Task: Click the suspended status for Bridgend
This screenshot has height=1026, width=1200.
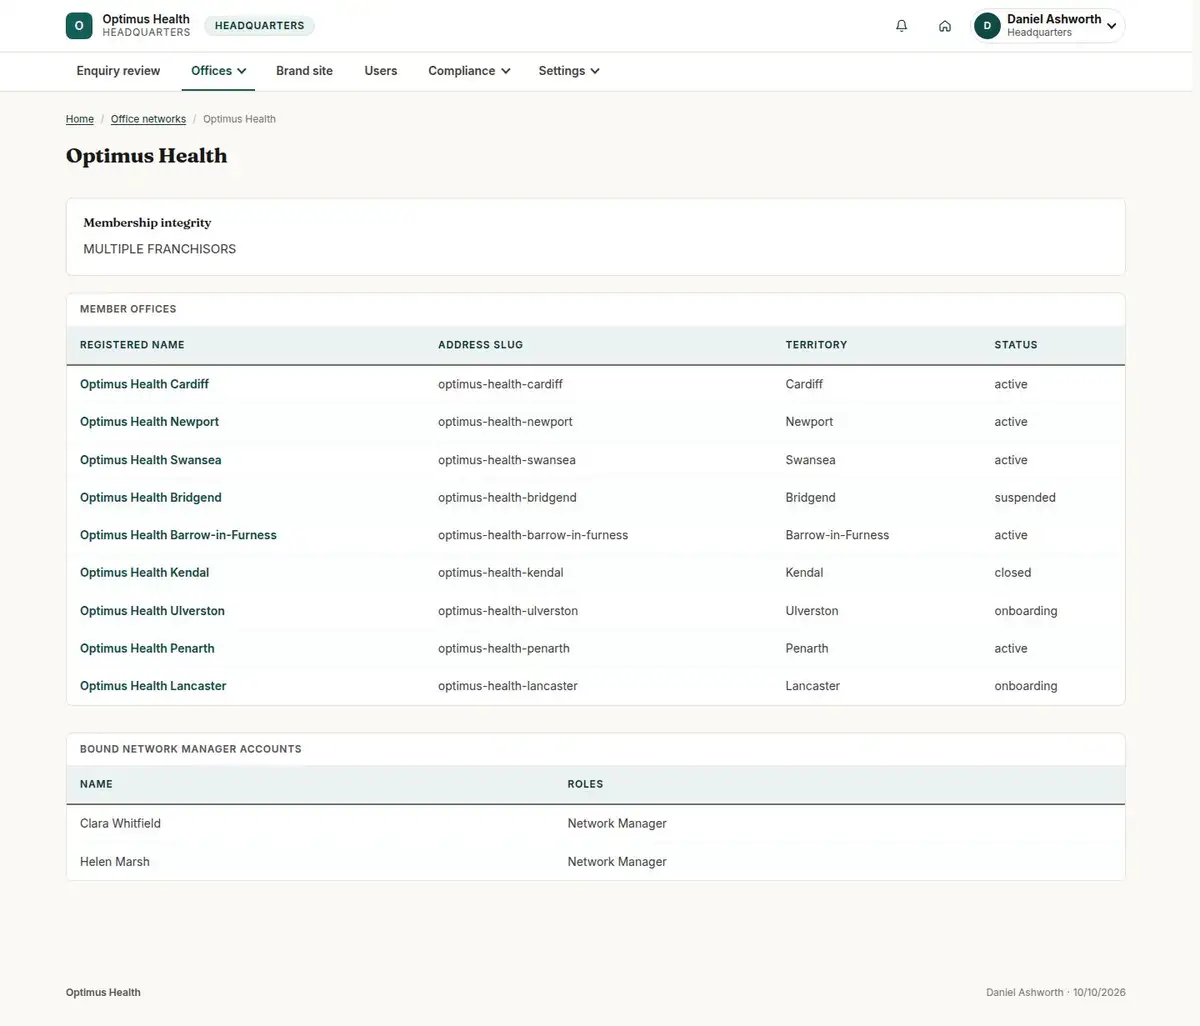Action: coord(1025,497)
